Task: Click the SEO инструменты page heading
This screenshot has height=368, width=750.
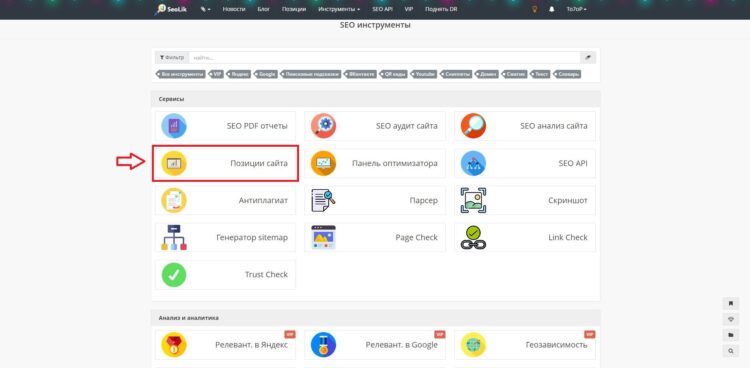Action: pos(375,25)
